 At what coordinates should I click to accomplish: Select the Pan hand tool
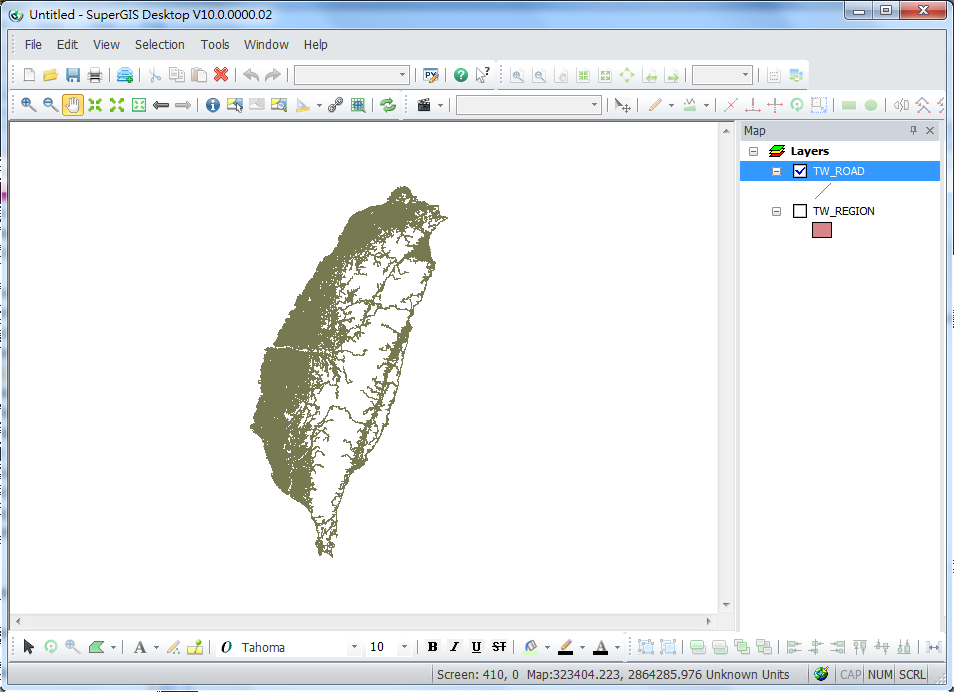click(x=73, y=105)
